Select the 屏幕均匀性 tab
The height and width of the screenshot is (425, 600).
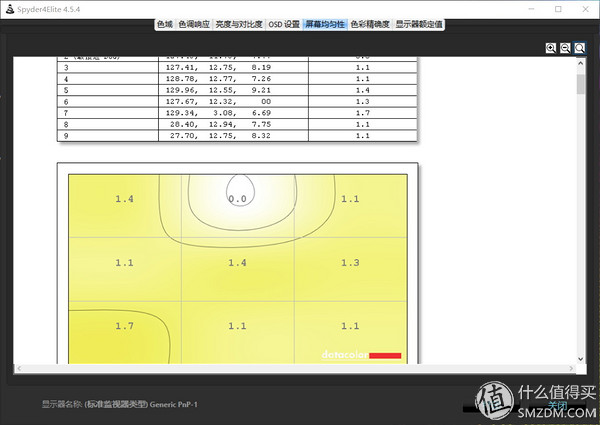pyautogui.click(x=325, y=24)
